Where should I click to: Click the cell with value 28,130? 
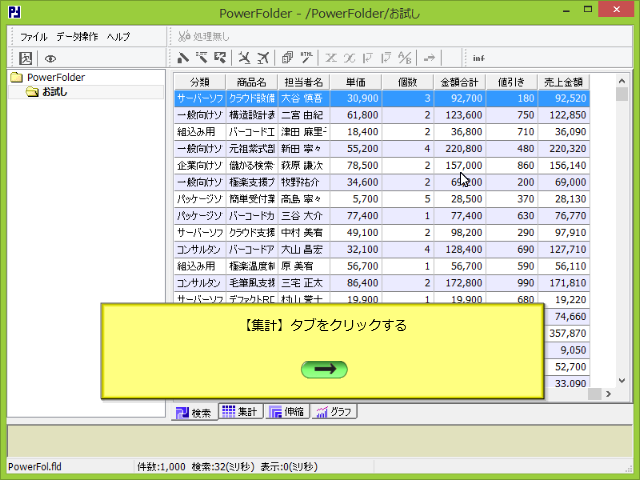coord(563,199)
